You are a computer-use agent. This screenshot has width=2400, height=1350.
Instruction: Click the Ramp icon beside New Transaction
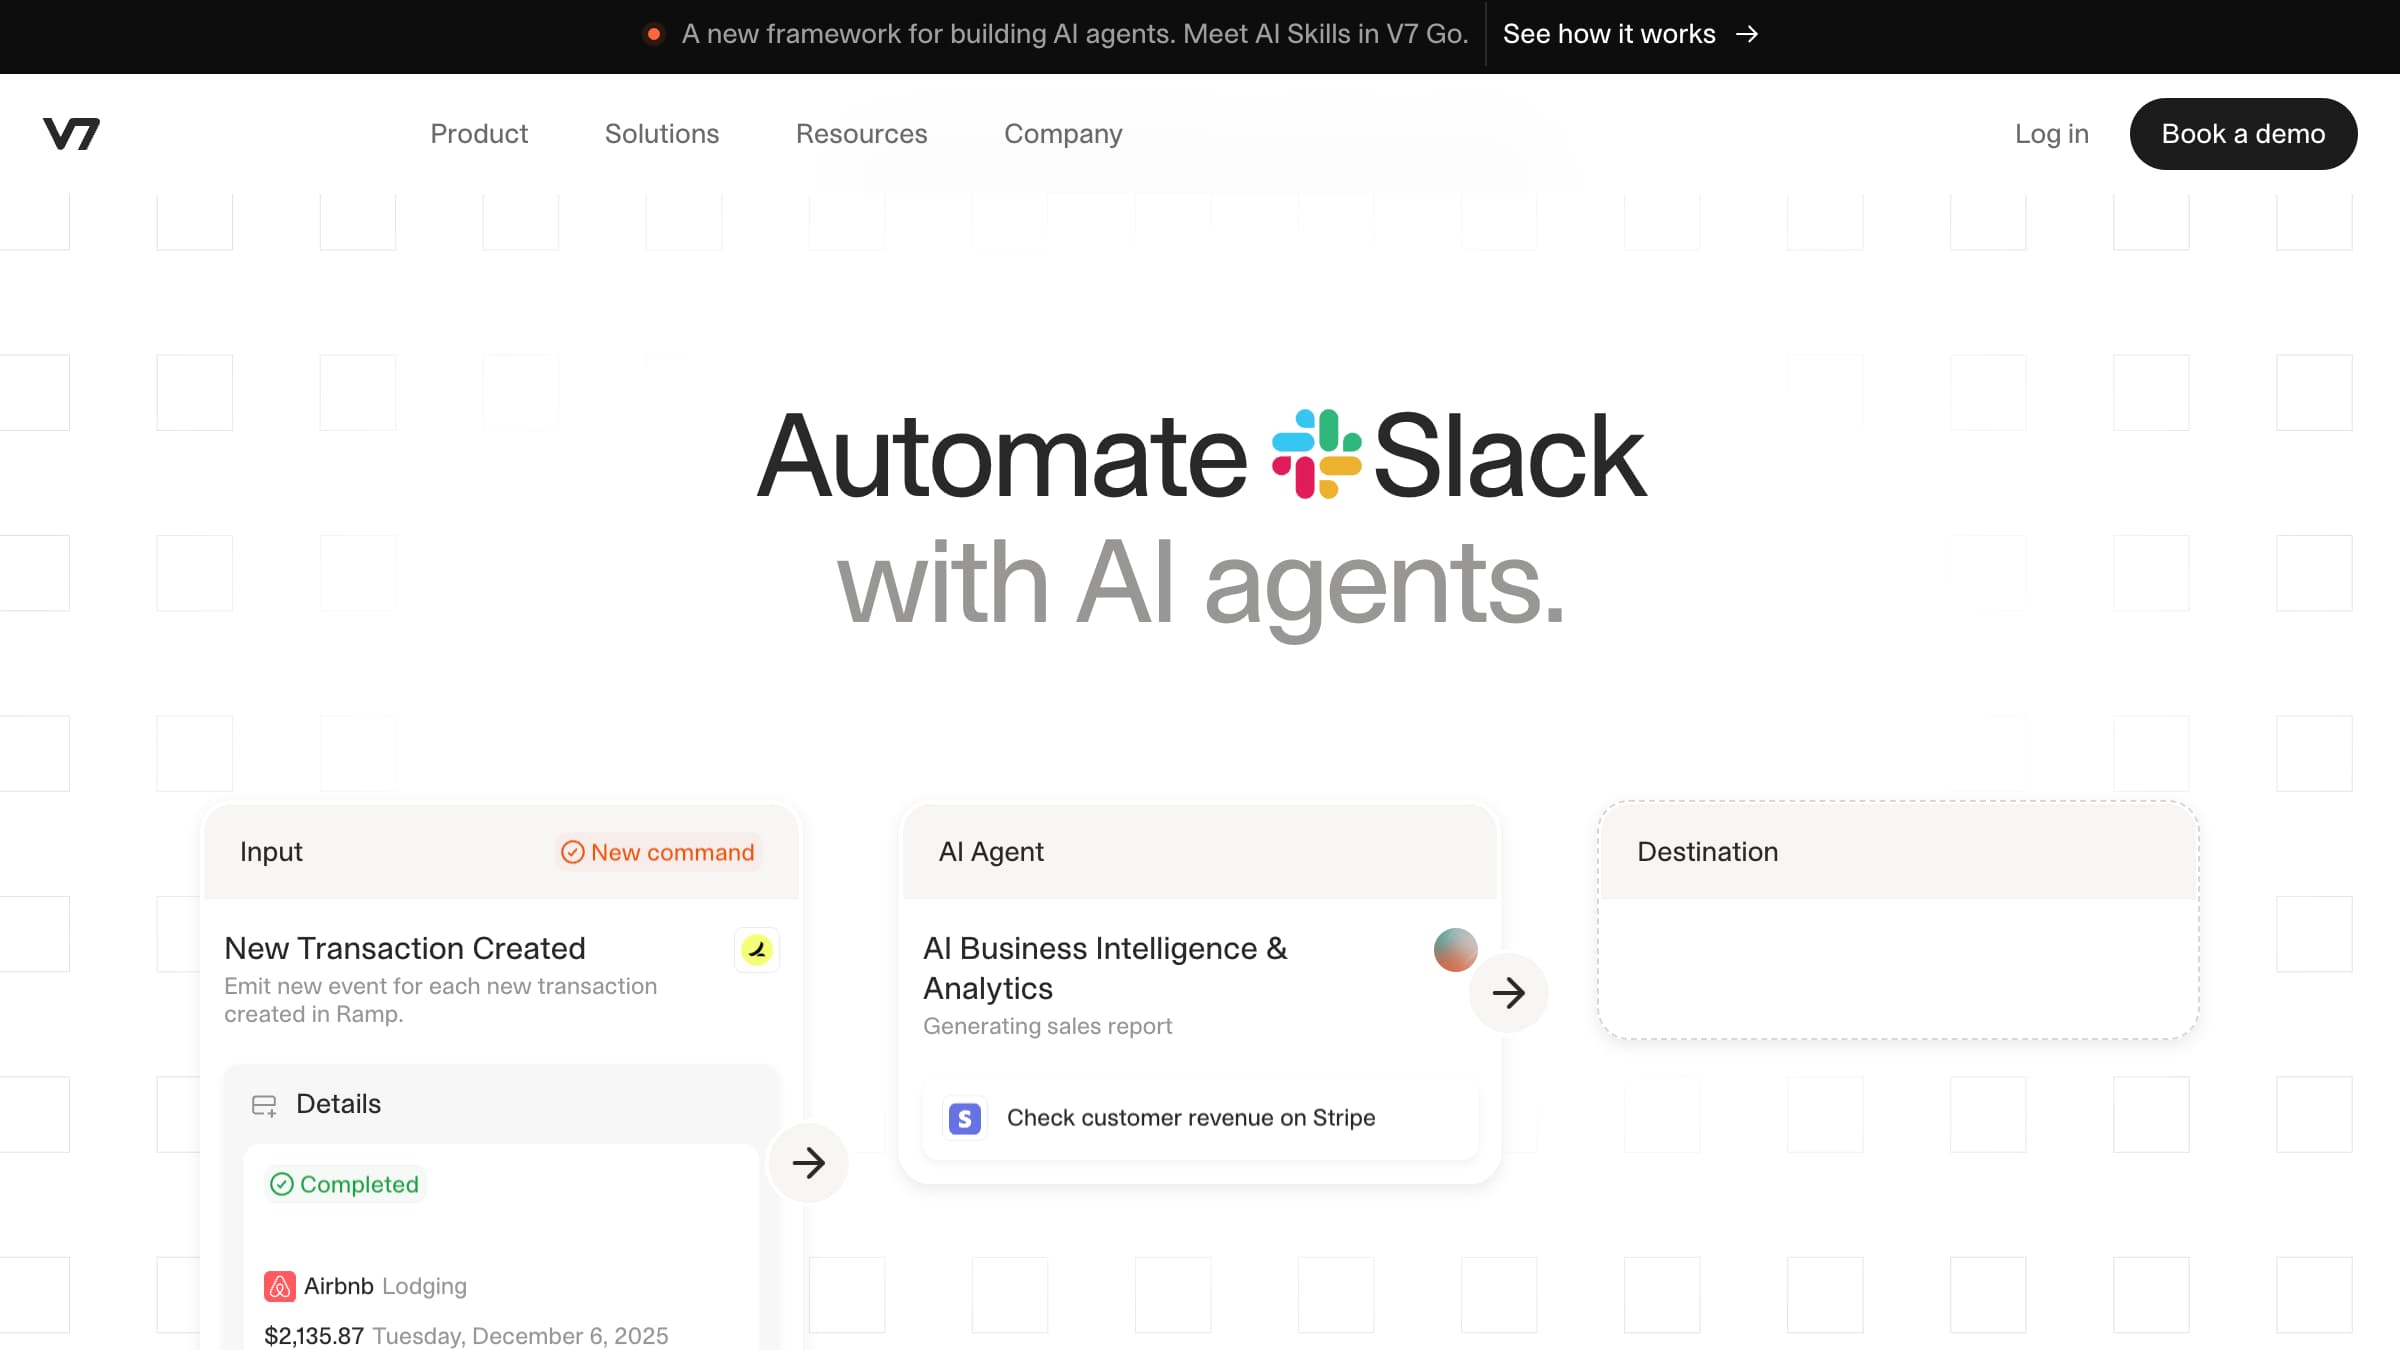[x=757, y=950]
